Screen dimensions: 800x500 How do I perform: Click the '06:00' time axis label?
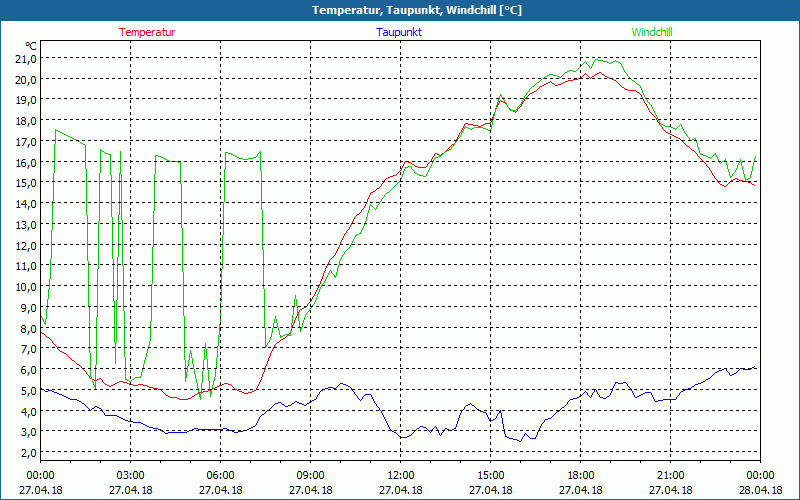221,476
